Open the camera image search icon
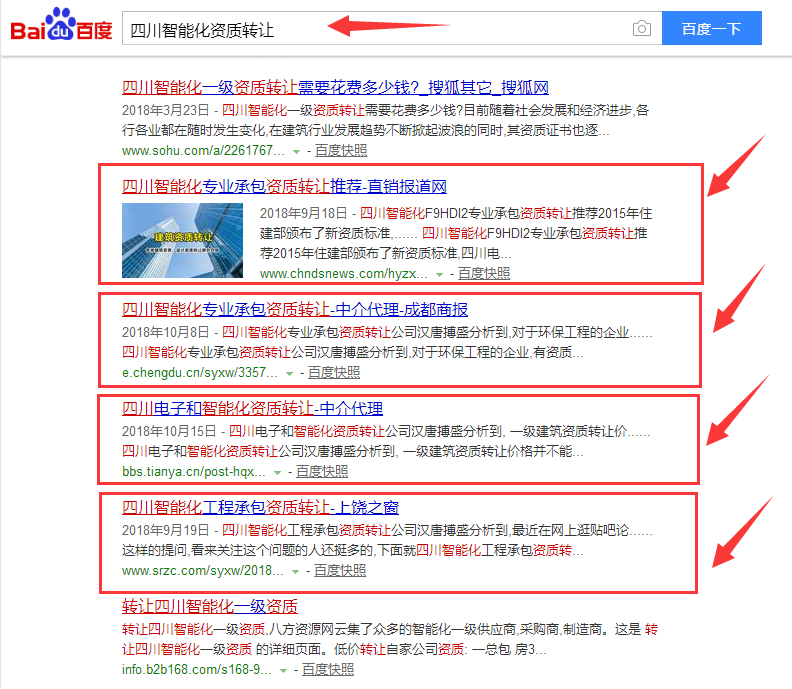The width and height of the screenshot is (792, 689). point(641,28)
